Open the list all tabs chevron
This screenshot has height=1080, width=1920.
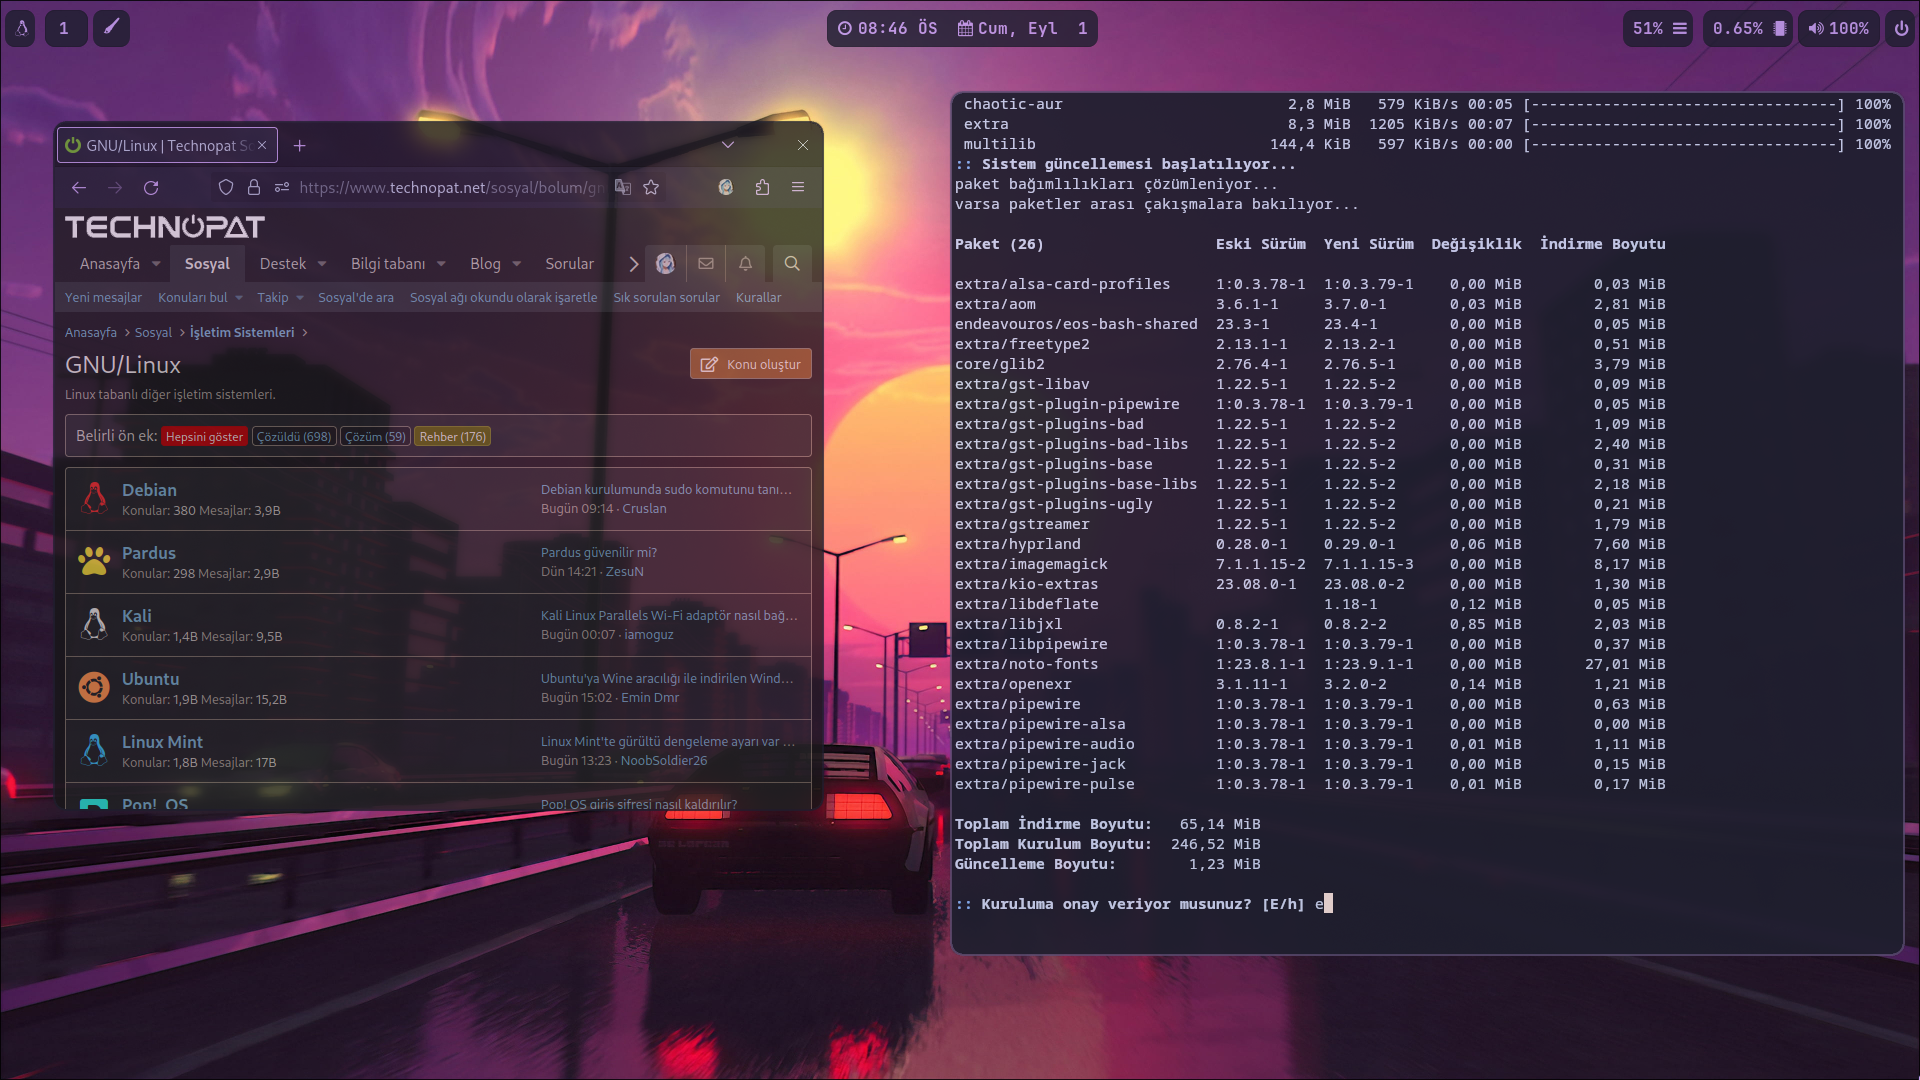tap(727, 145)
